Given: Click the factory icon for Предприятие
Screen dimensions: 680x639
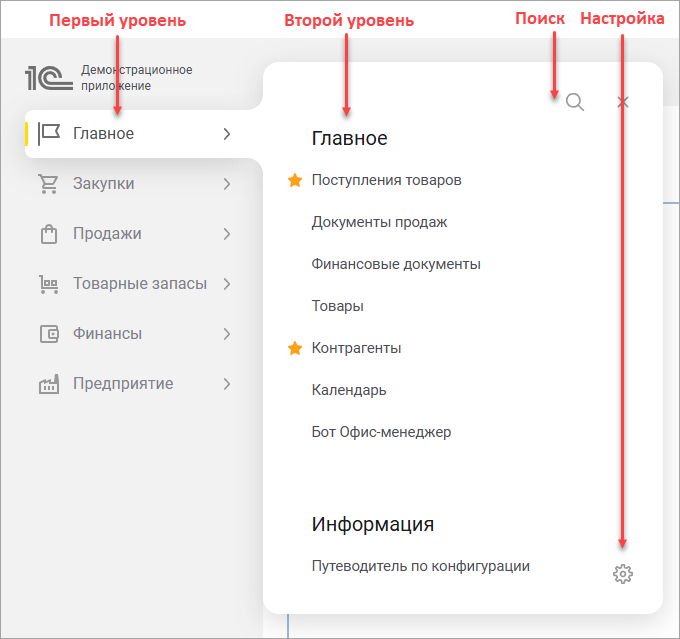Looking at the screenshot, I should point(48,384).
